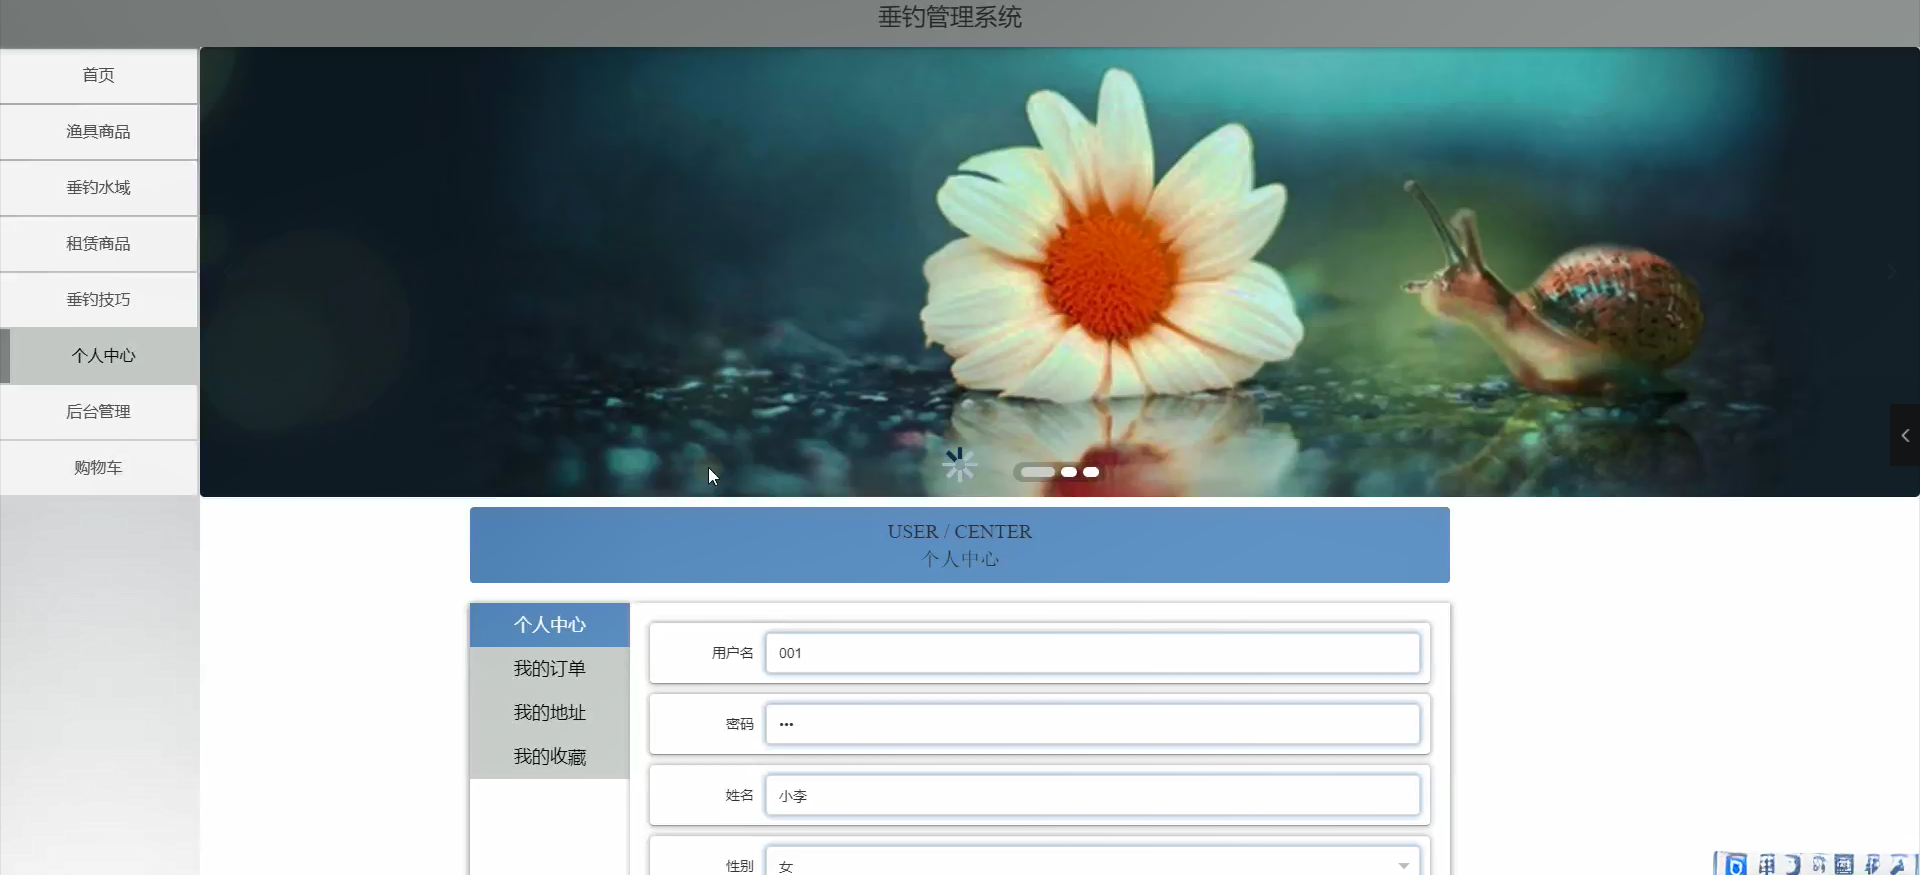Click the 性别 label
This screenshot has width=1920, height=875.
tap(740, 866)
